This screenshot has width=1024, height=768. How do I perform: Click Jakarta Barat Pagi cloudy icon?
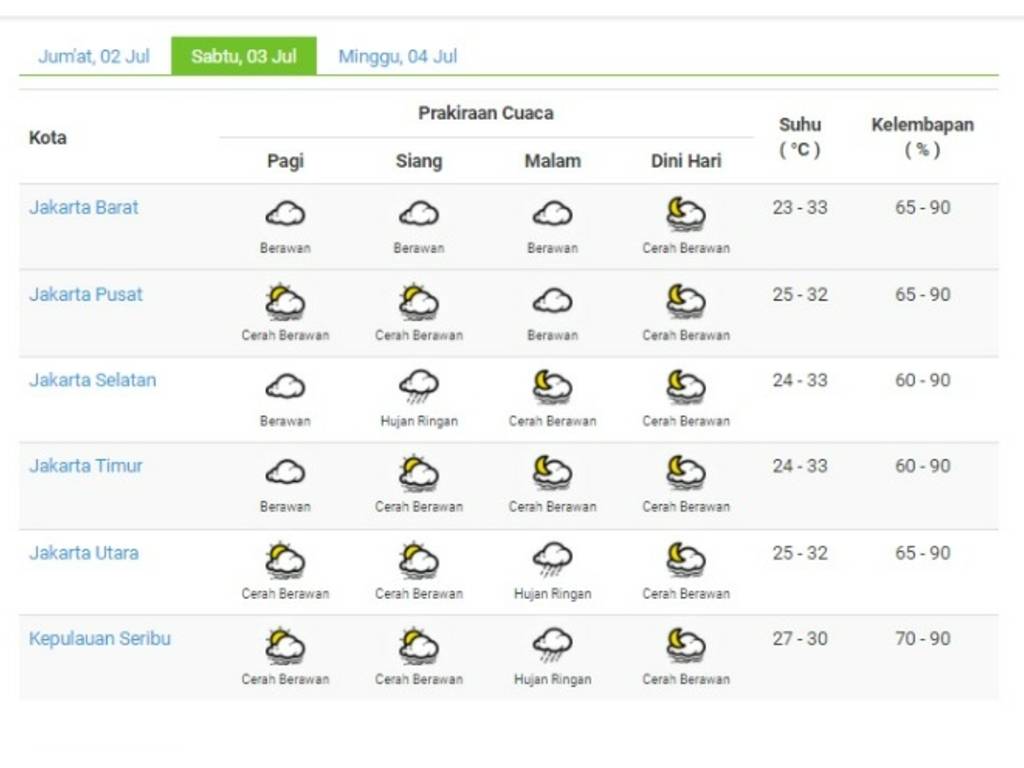(285, 214)
